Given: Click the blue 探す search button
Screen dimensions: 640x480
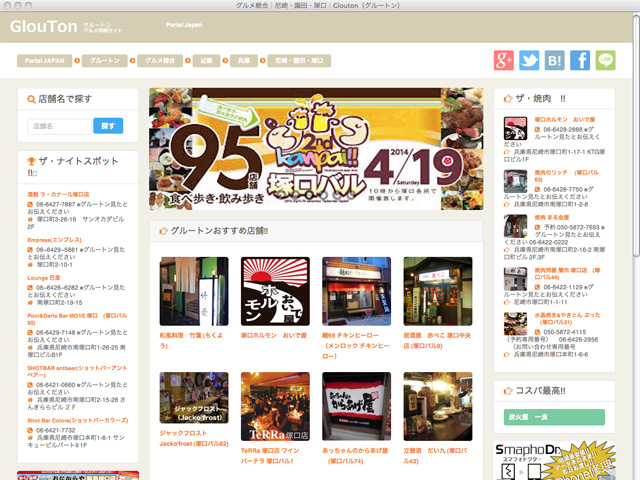Looking at the screenshot, I should (108, 126).
